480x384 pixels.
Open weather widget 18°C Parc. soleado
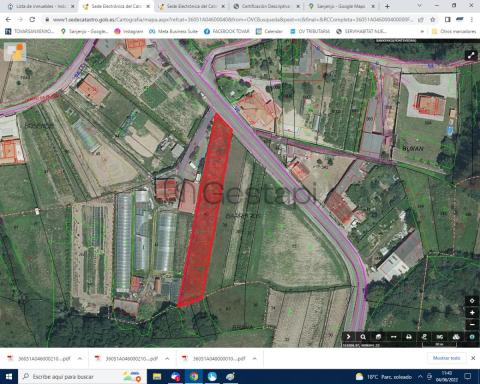tap(383, 377)
